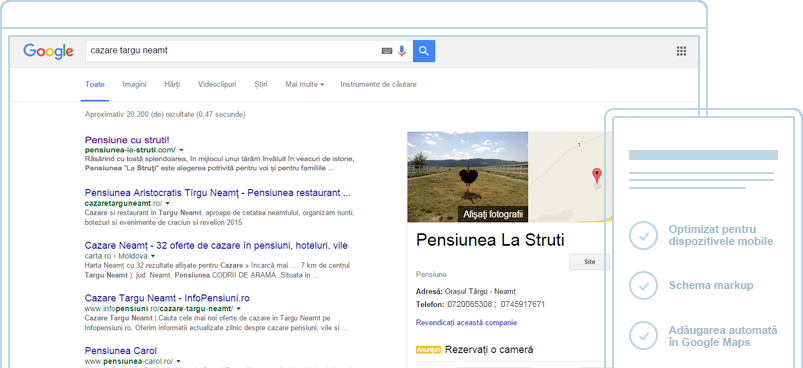The height and width of the screenshot is (368, 803).
Task: Click the Site button in knowledge panel
Action: pos(589,262)
